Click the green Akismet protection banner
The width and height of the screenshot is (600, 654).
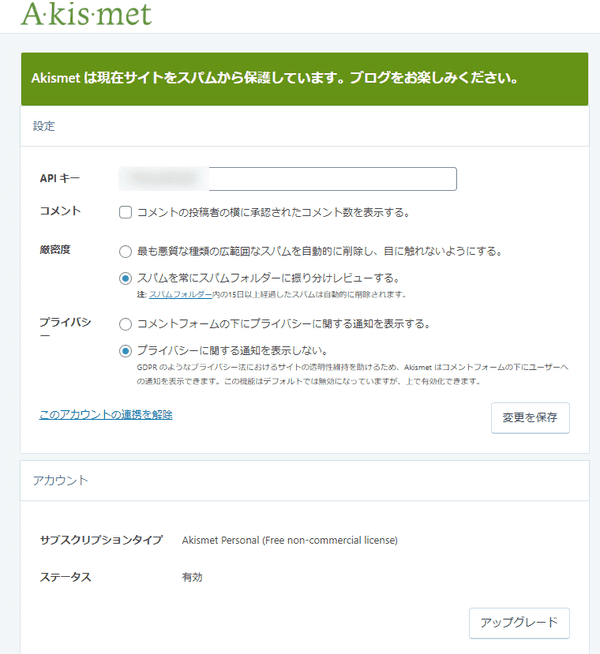point(304,78)
